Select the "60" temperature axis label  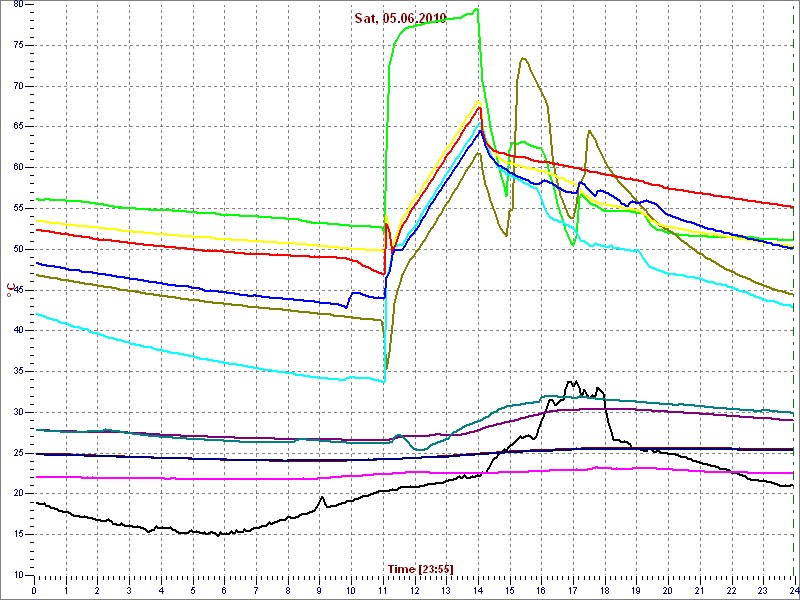coord(19,168)
